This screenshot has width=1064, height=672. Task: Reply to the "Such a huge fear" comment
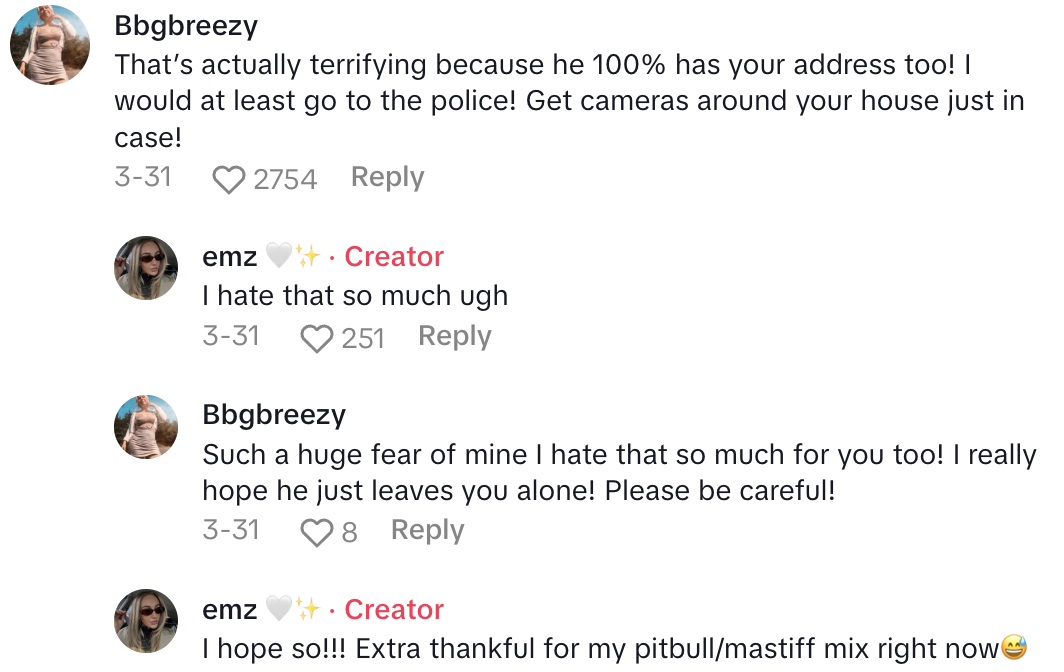[427, 531]
